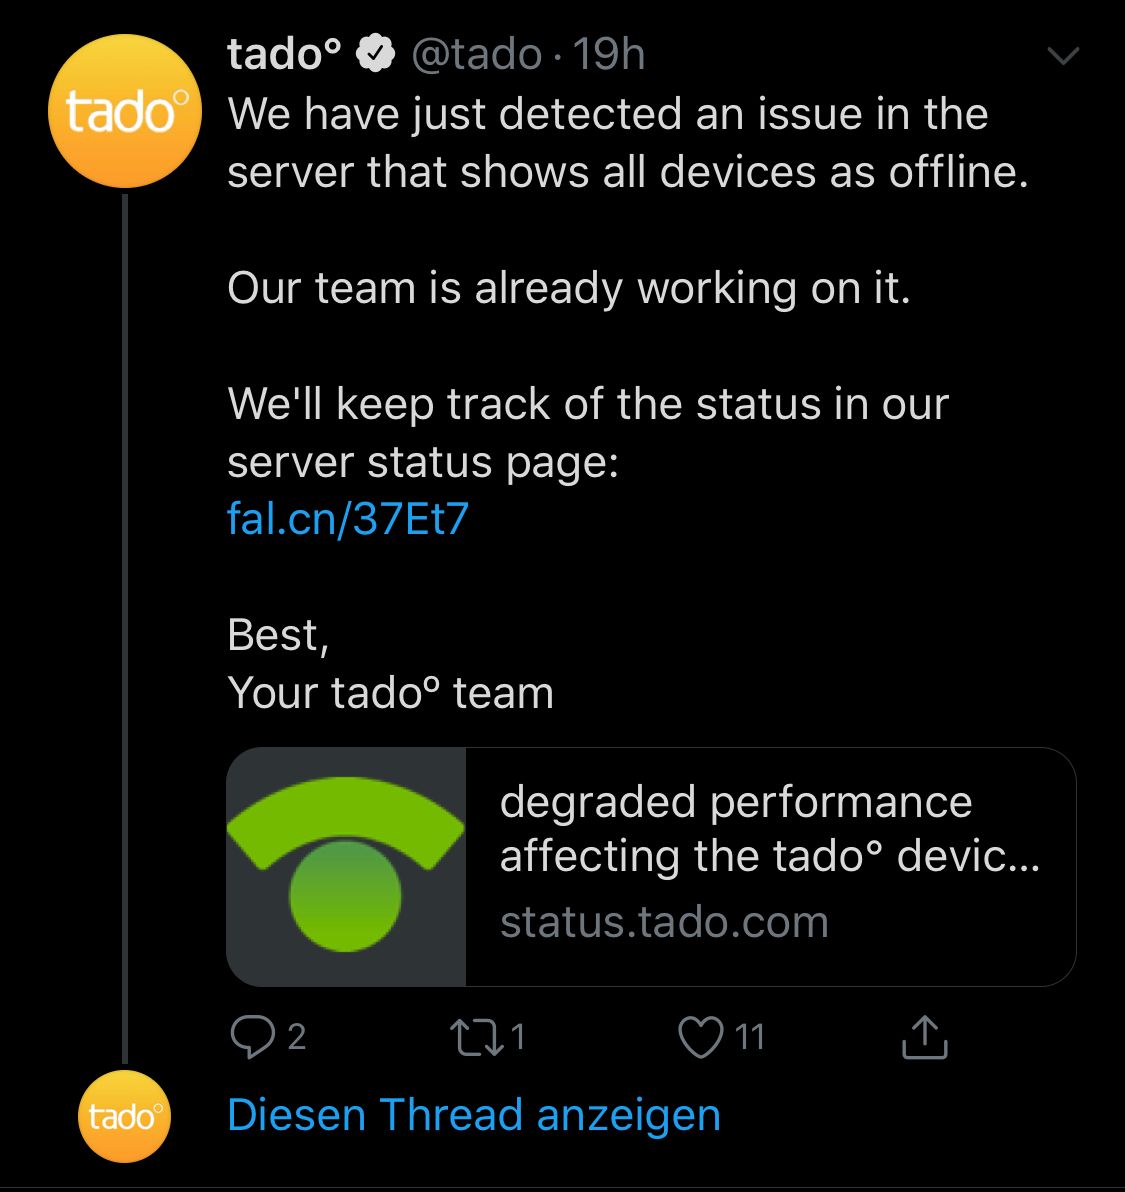This screenshot has height=1192, width=1125.
Task: Click Diesen Thread anzeigen
Action: pyautogui.click(x=474, y=1115)
